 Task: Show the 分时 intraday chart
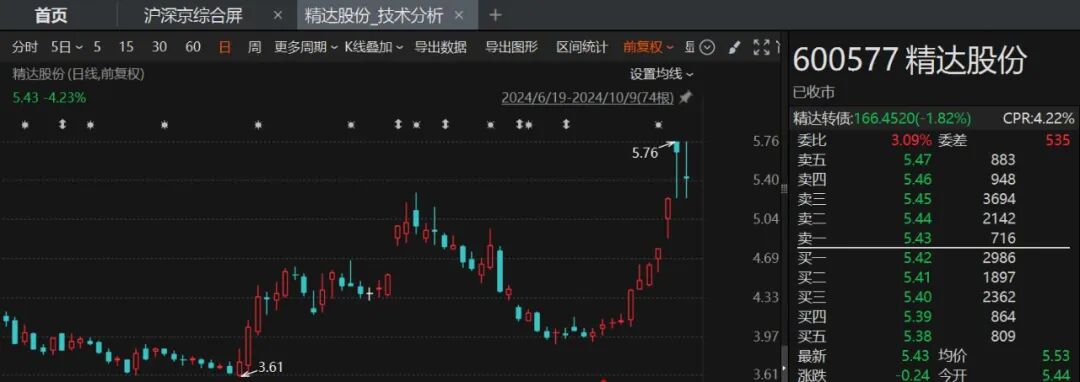[x=25, y=47]
